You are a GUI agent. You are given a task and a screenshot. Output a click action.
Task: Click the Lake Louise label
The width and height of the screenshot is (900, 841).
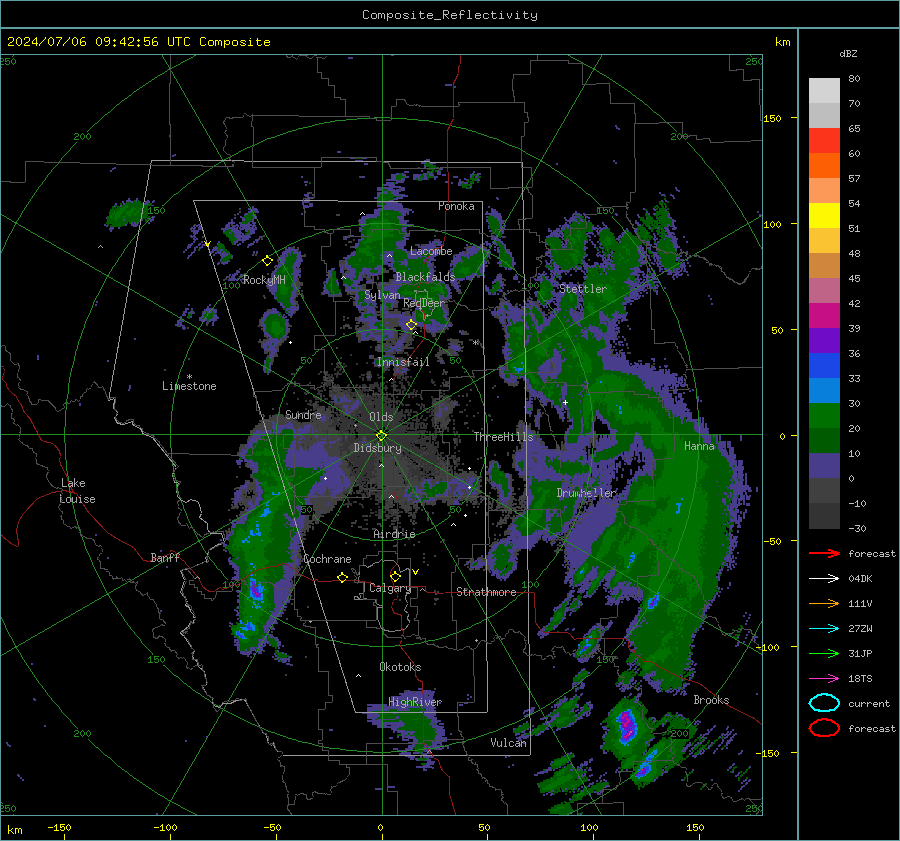click(x=77, y=491)
